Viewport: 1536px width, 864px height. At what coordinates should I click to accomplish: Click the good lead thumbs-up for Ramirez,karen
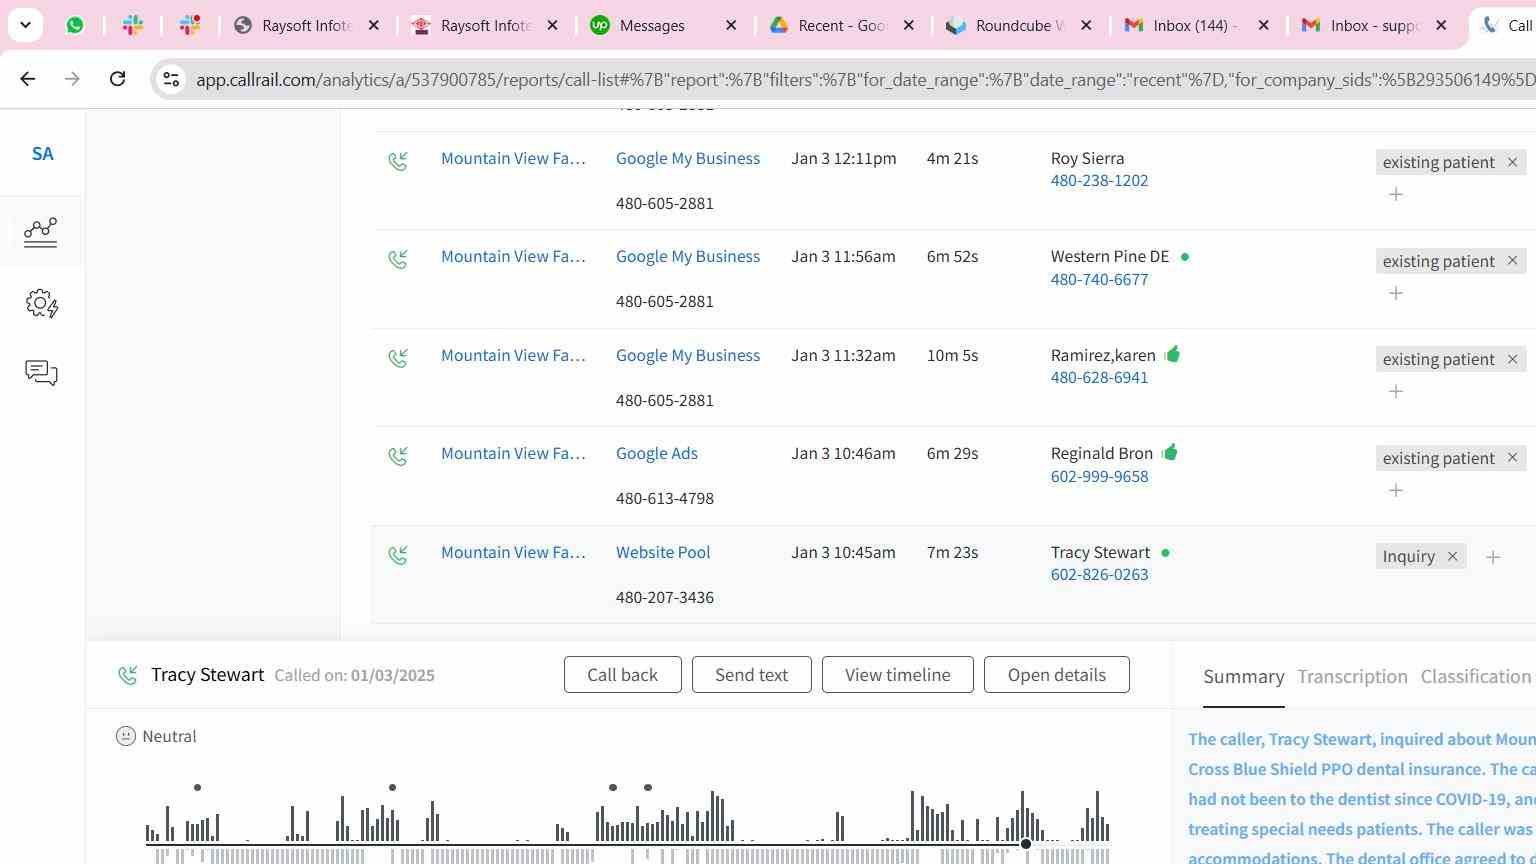1173,354
